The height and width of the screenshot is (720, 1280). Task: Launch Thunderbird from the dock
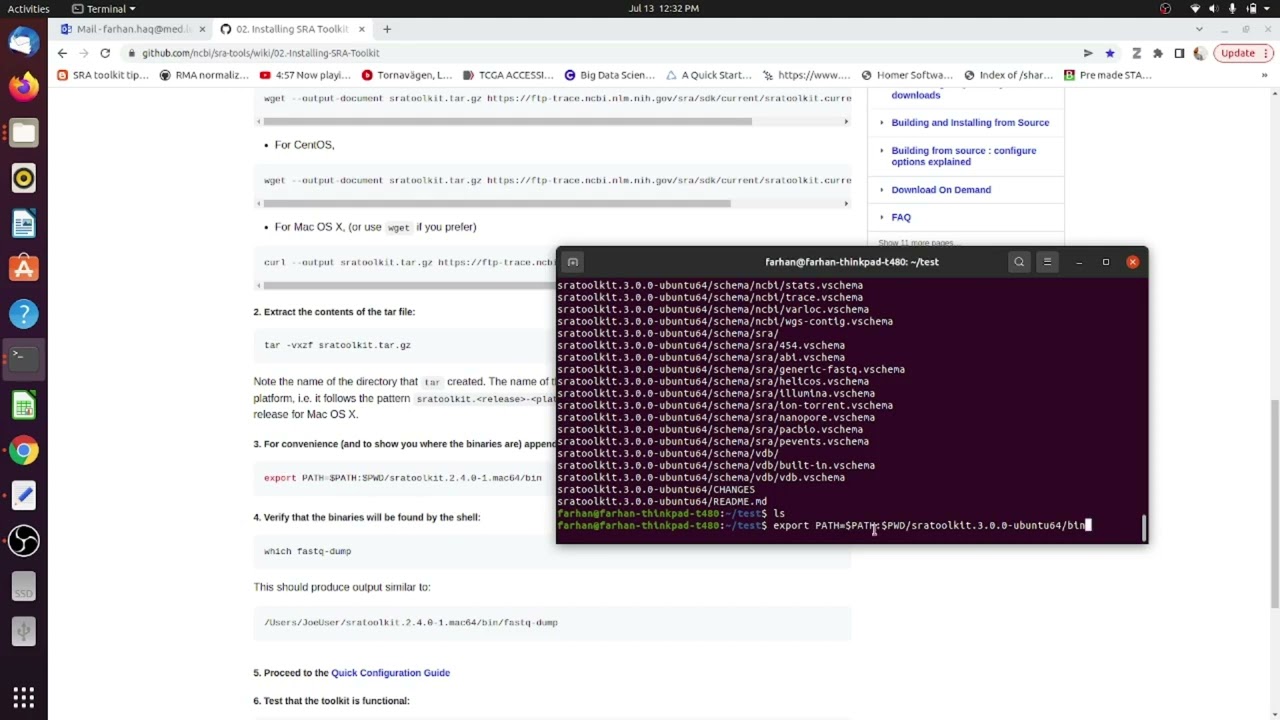24,42
